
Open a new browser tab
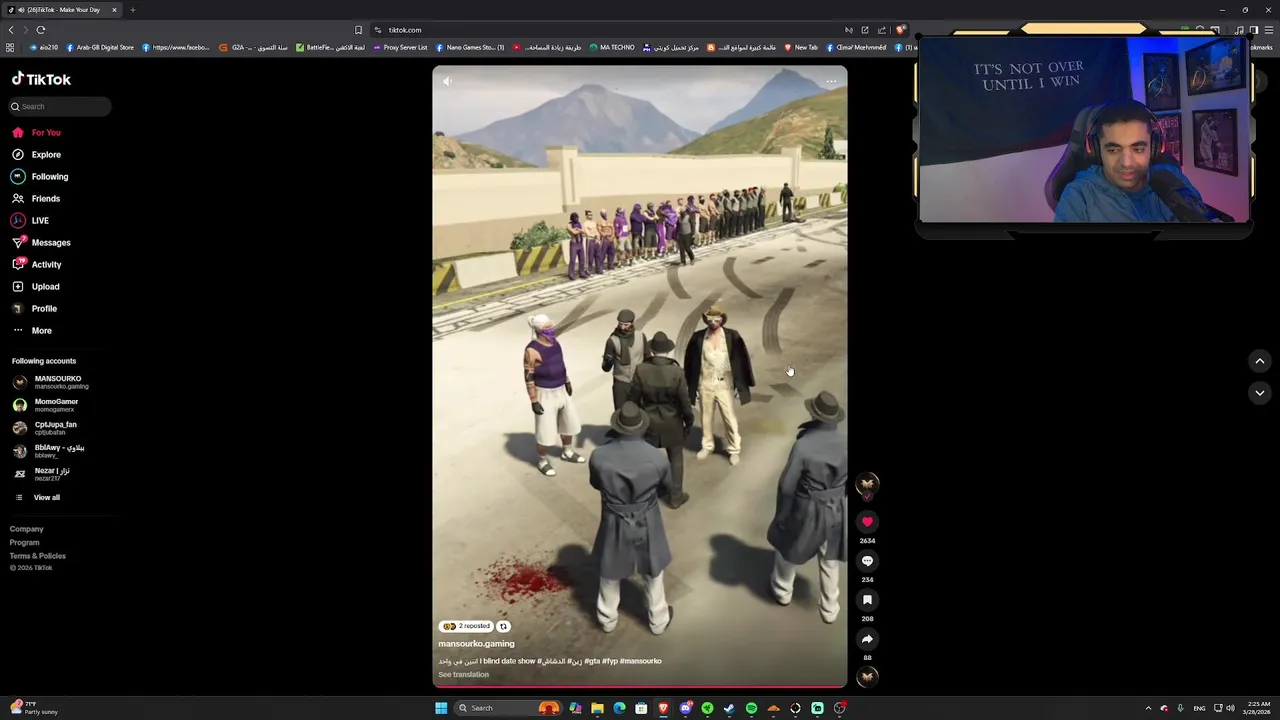pos(133,10)
